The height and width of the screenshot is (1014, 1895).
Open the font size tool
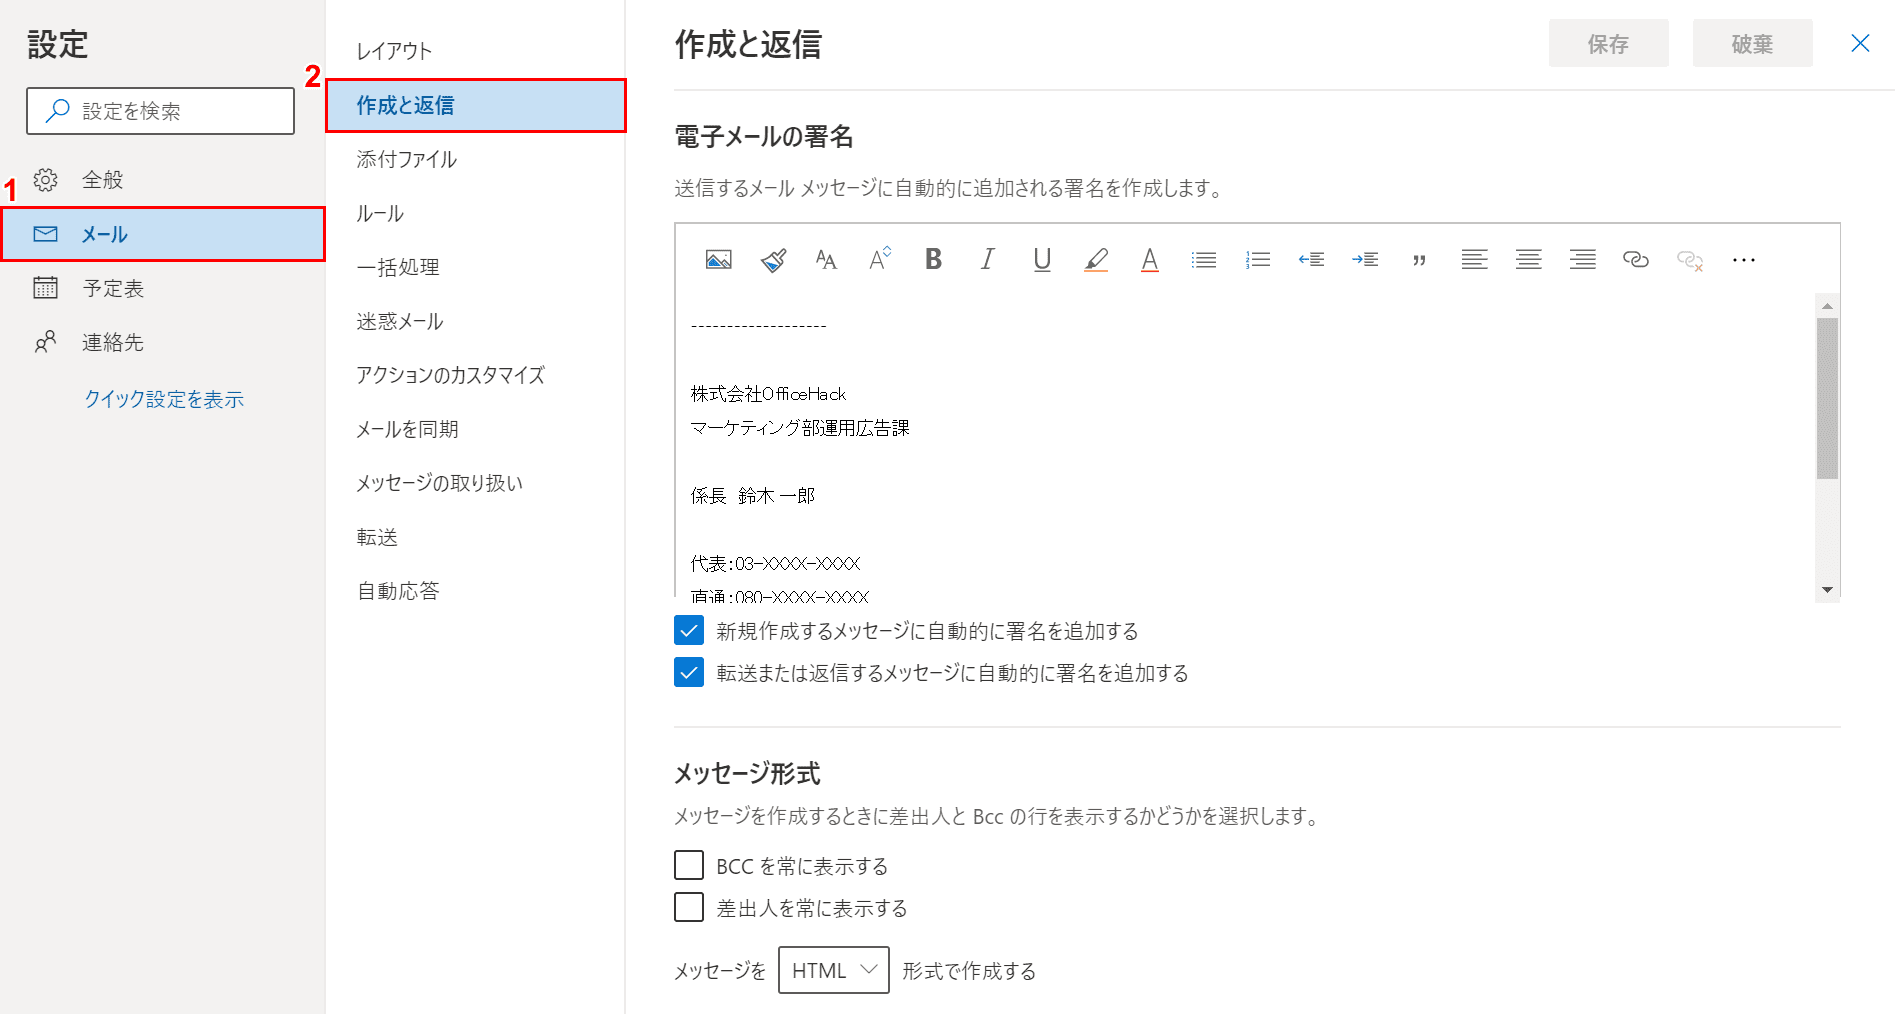[826, 260]
